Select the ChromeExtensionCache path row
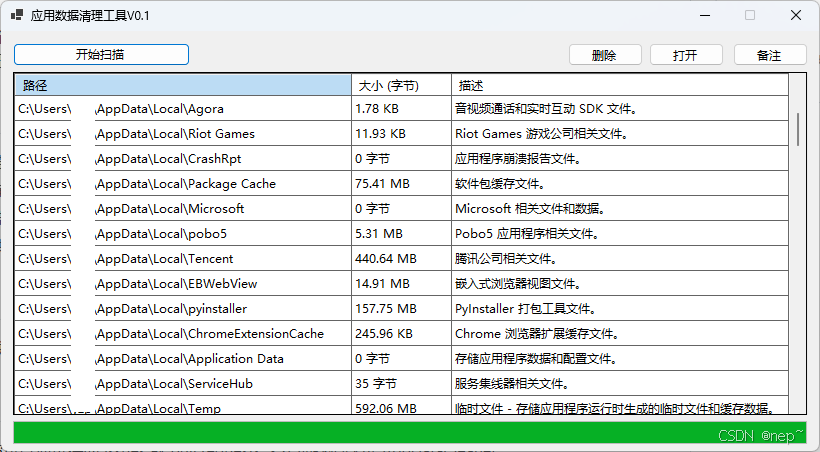This screenshot has height=452, width=820. tap(183, 334)
